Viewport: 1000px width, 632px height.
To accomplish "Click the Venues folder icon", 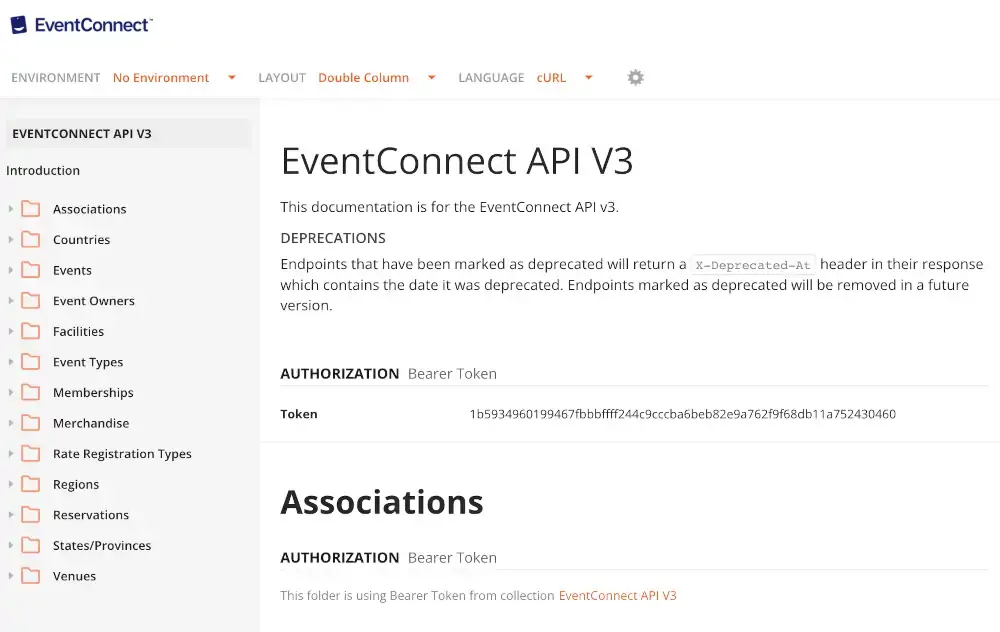I will pos(31,577).
